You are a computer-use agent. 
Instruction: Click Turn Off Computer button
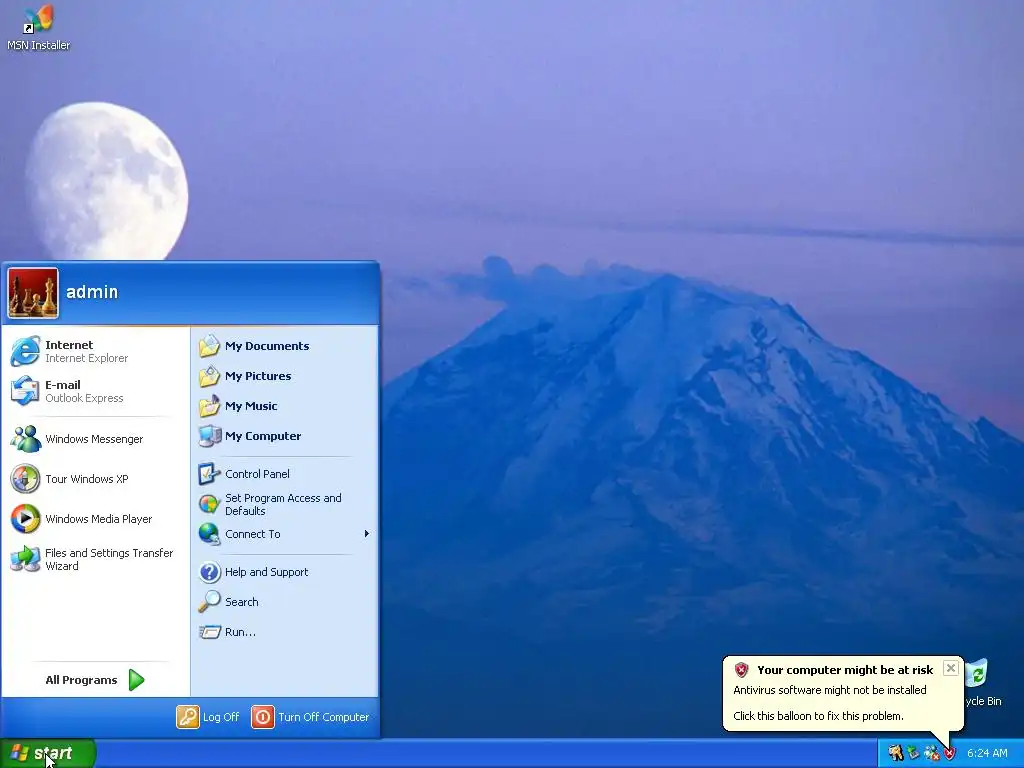pyautogui.click(x=310, y=717)
